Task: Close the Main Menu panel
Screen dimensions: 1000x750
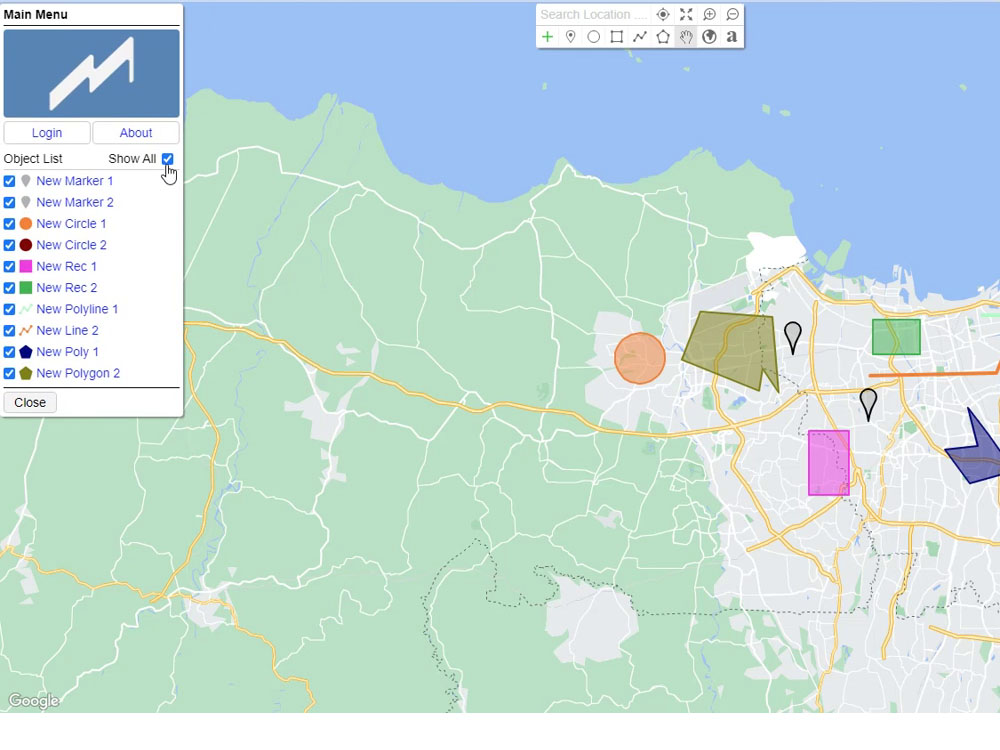Action: coord(30,402)
